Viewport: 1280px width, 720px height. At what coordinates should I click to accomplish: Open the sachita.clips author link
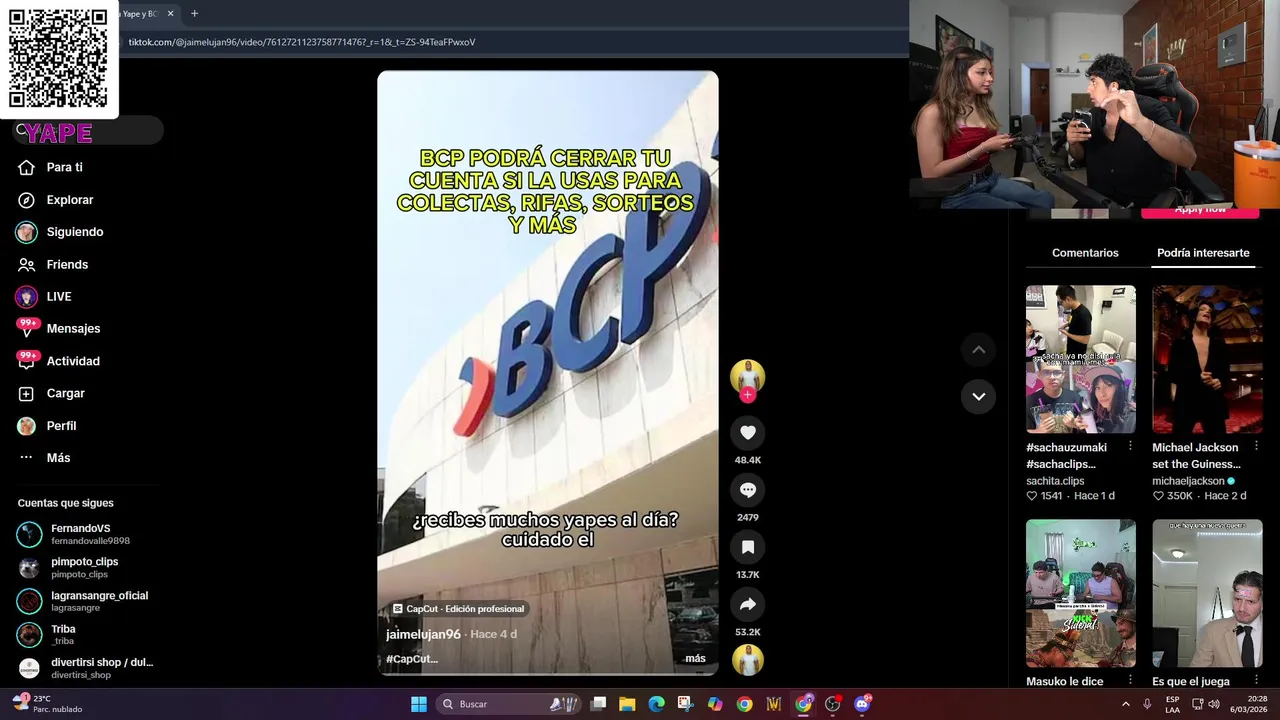pyautogui.click(x=1055, y=481)
